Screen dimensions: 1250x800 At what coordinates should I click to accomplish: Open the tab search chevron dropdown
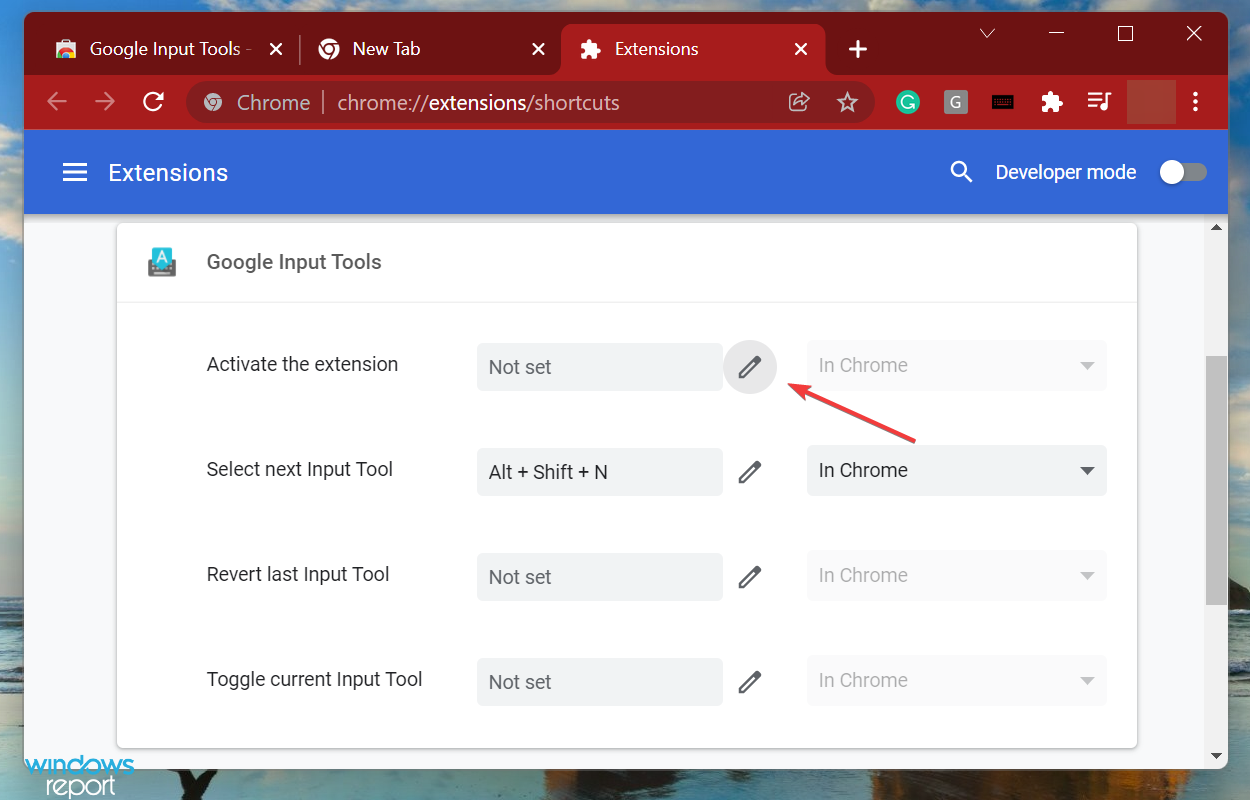click(987, 34)
